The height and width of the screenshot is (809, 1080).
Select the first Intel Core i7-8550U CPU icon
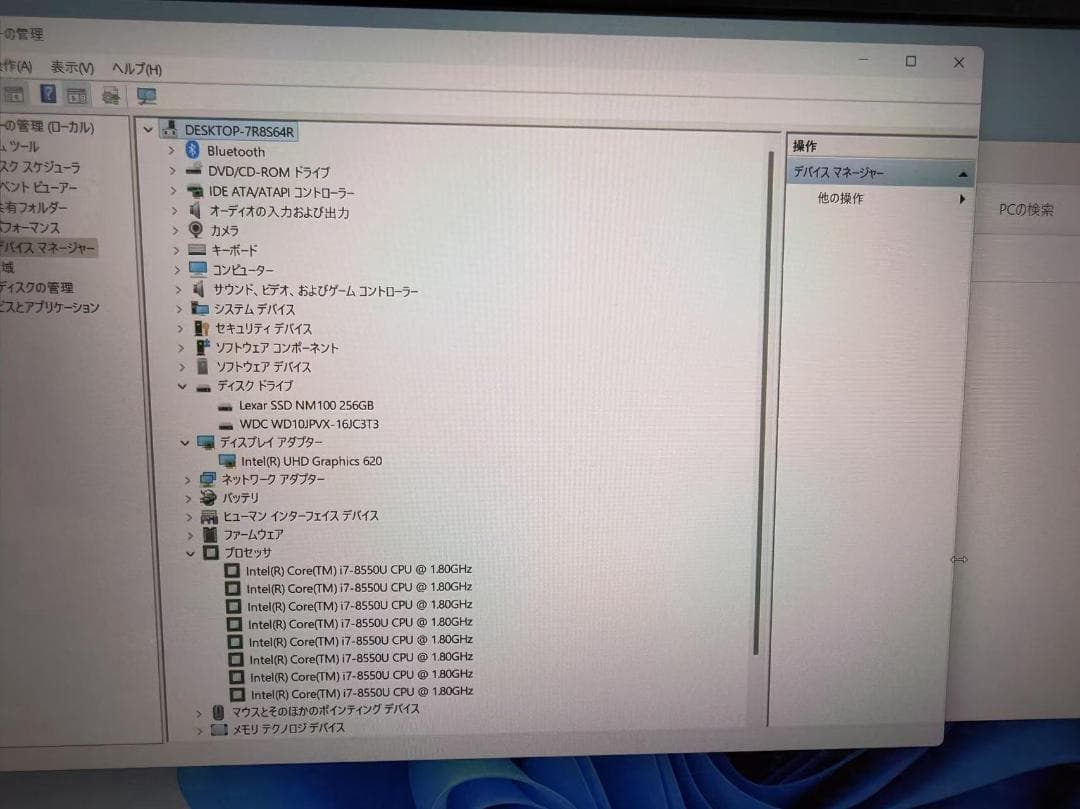(233, 569)
